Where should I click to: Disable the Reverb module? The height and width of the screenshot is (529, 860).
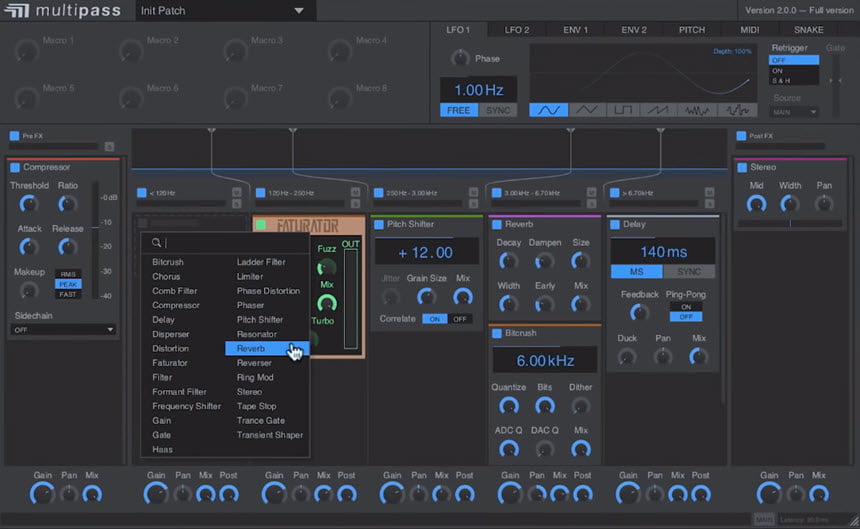[x=497, y=224]
